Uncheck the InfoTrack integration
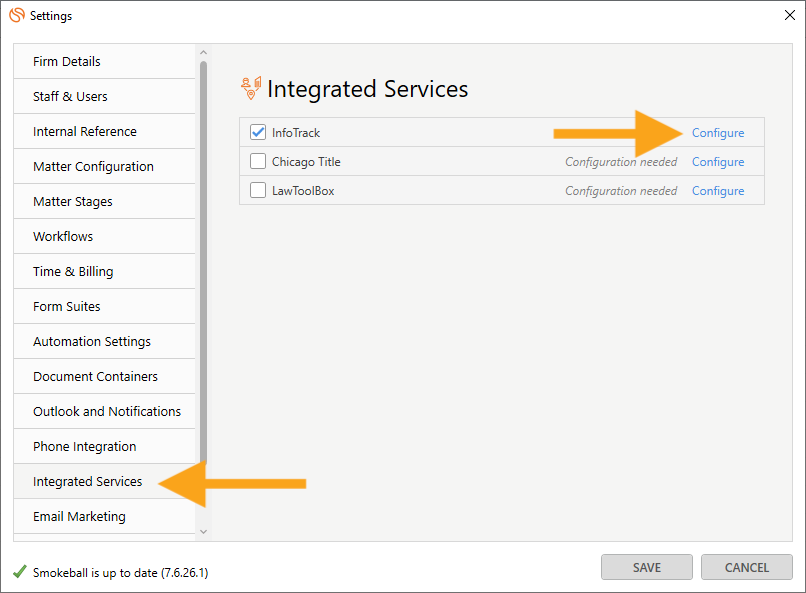Image resolution: width=806 pixels, height=593 pixels. click(x=257, y=132)
